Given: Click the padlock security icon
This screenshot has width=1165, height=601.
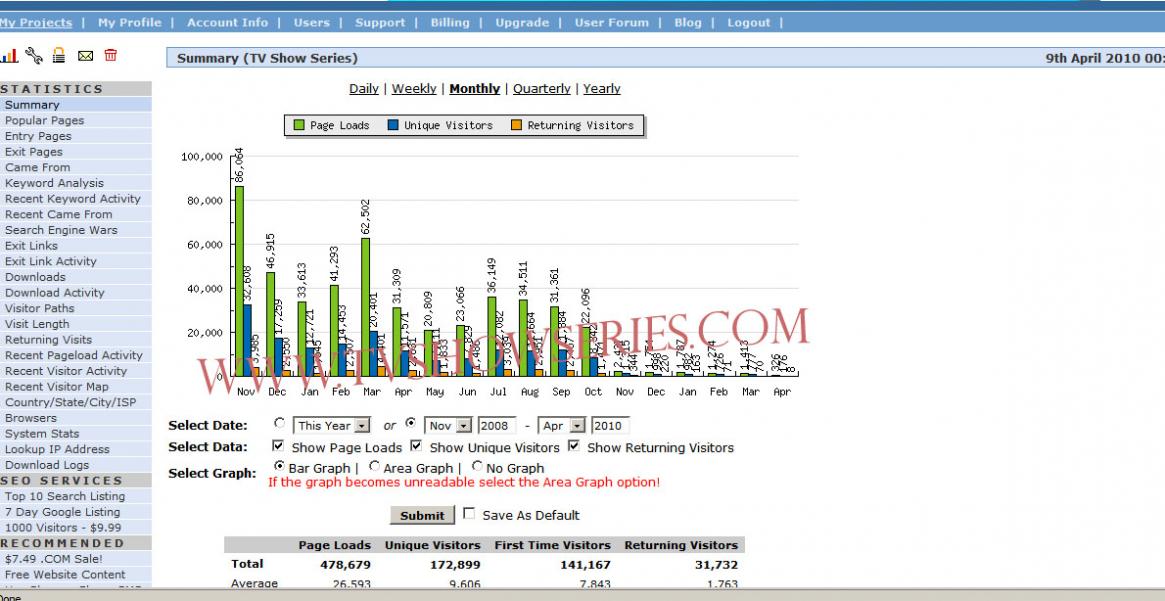Looking at the screenshot, I should point(59,56).
